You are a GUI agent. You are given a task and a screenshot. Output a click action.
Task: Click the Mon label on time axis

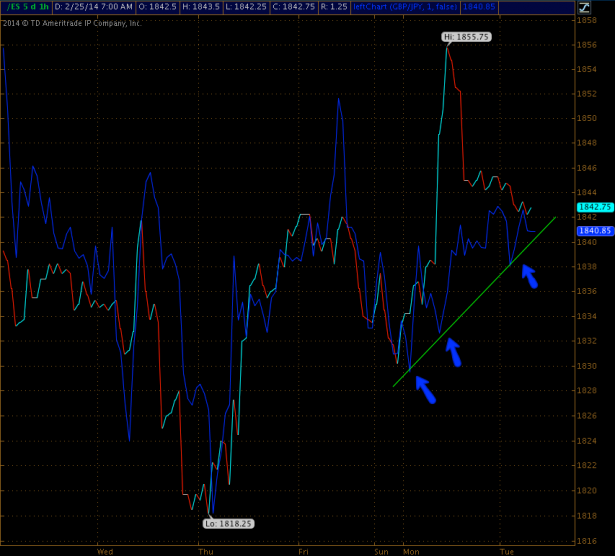[411, 552]
